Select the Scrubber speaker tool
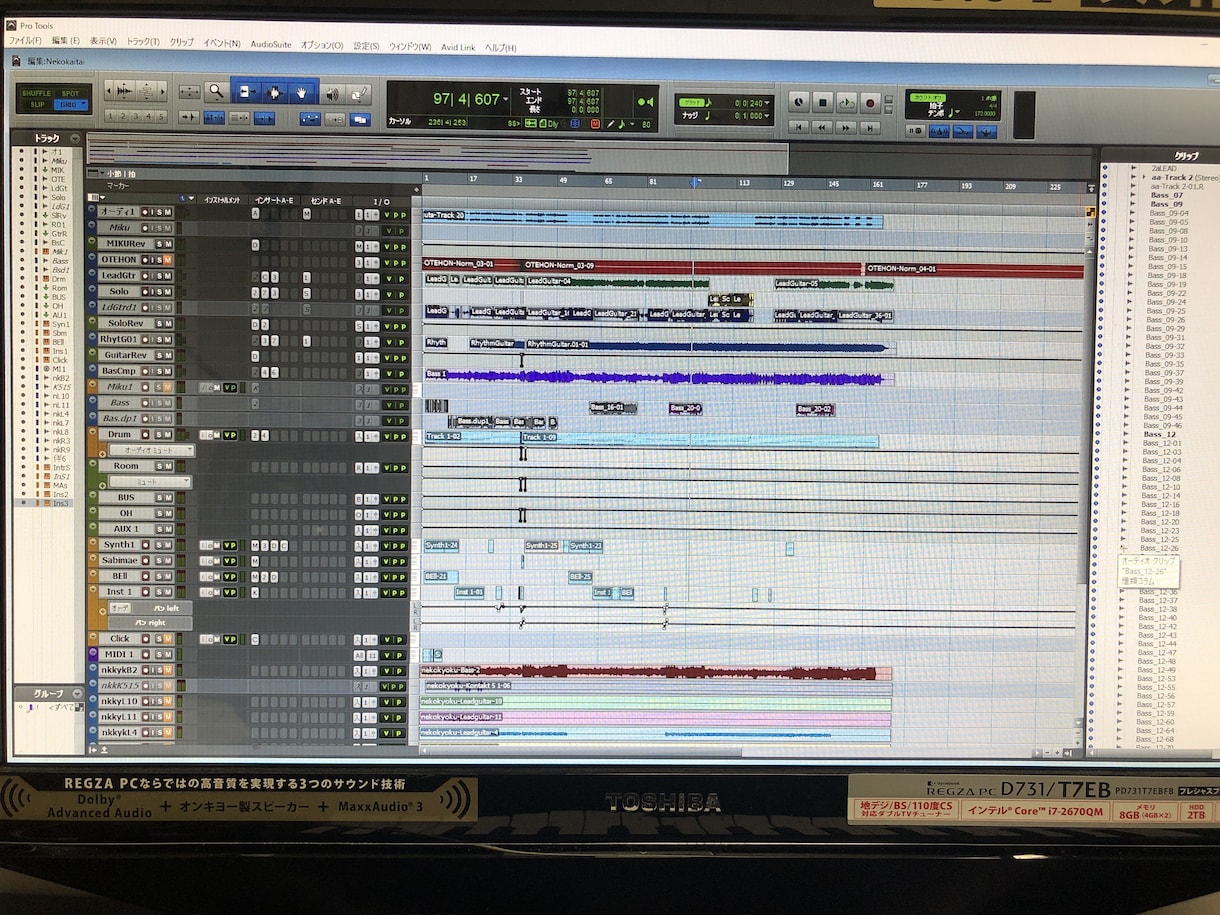1220x915 pixels. click(x=332, y=94)
